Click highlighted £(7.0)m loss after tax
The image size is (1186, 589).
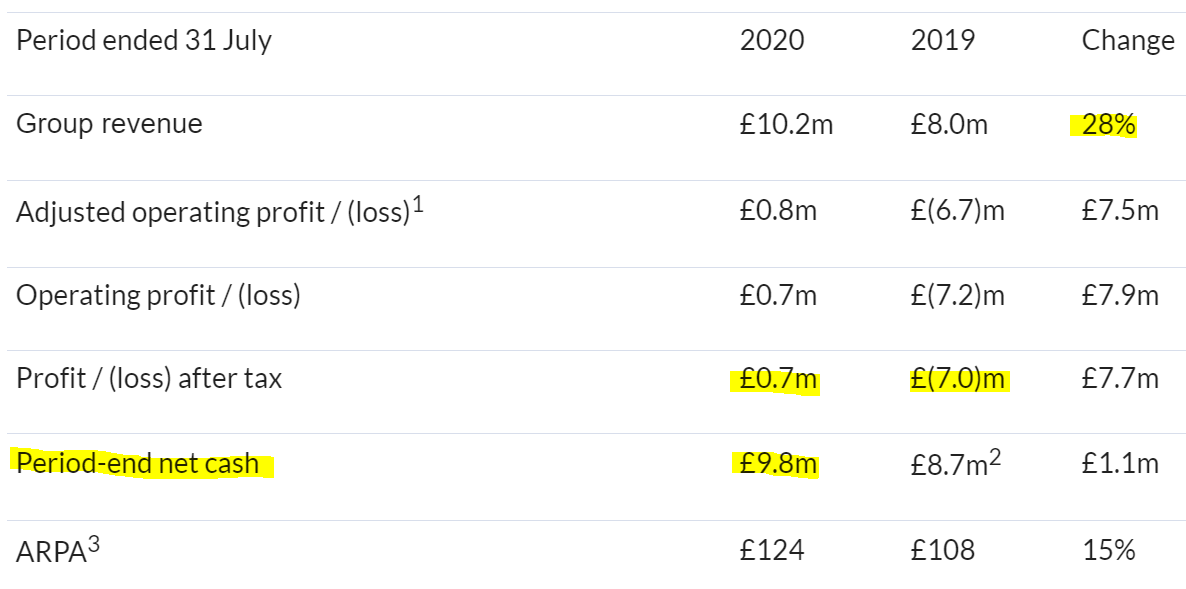958,380
